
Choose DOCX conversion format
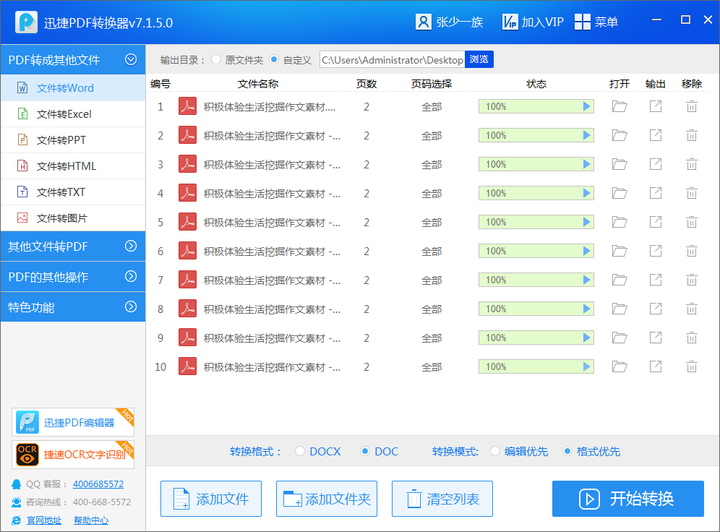(x=300, y=451)
